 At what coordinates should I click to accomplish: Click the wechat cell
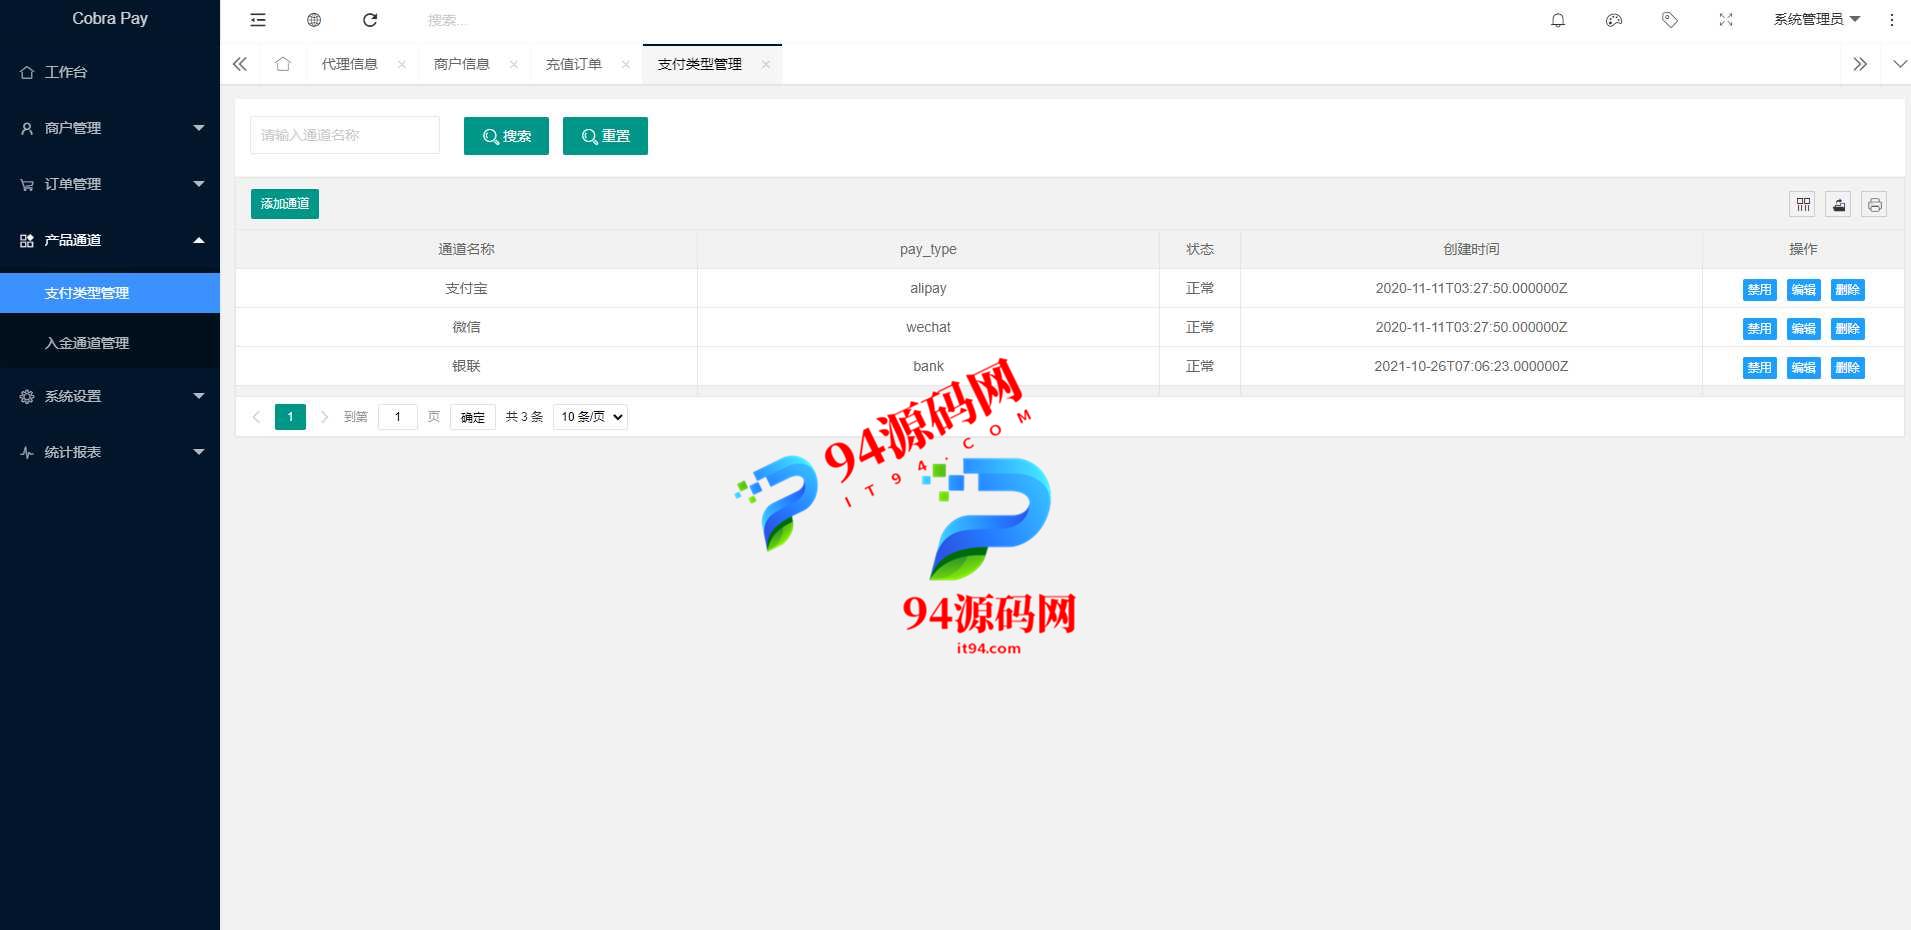pos(928,327)
